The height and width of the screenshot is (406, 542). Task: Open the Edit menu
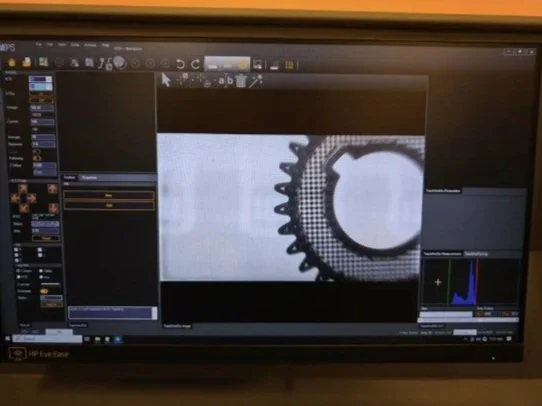tap(50, 44)
